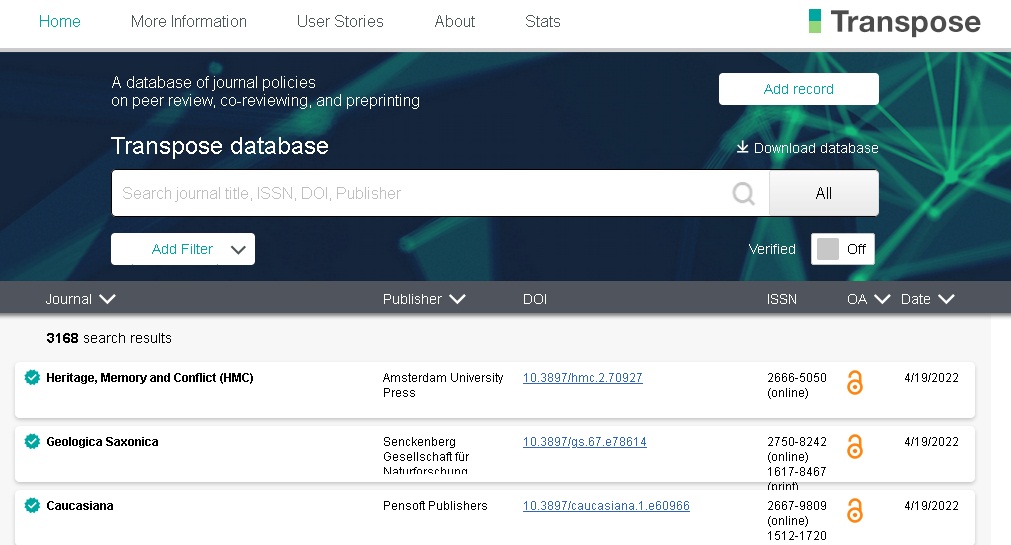The width and height of the screenshot is (1011, 545).
Task: Click verified badge for Heritage, Memory and Conflict
Action: 32,377
